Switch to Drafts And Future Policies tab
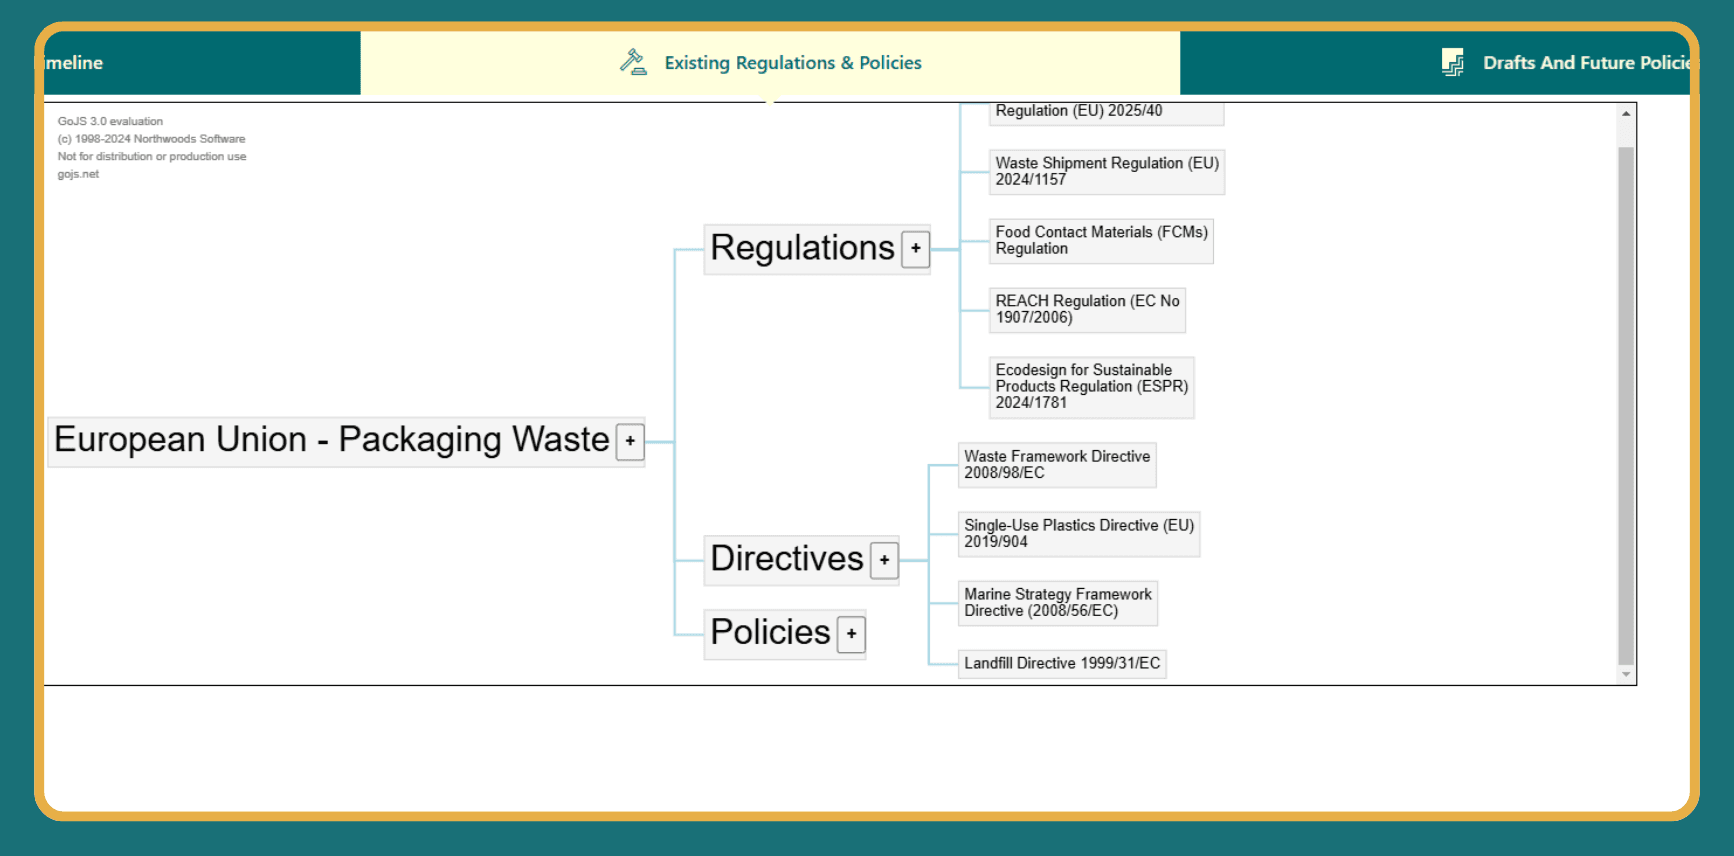This screenshot has width=1734, height=856. point(1435,63)
